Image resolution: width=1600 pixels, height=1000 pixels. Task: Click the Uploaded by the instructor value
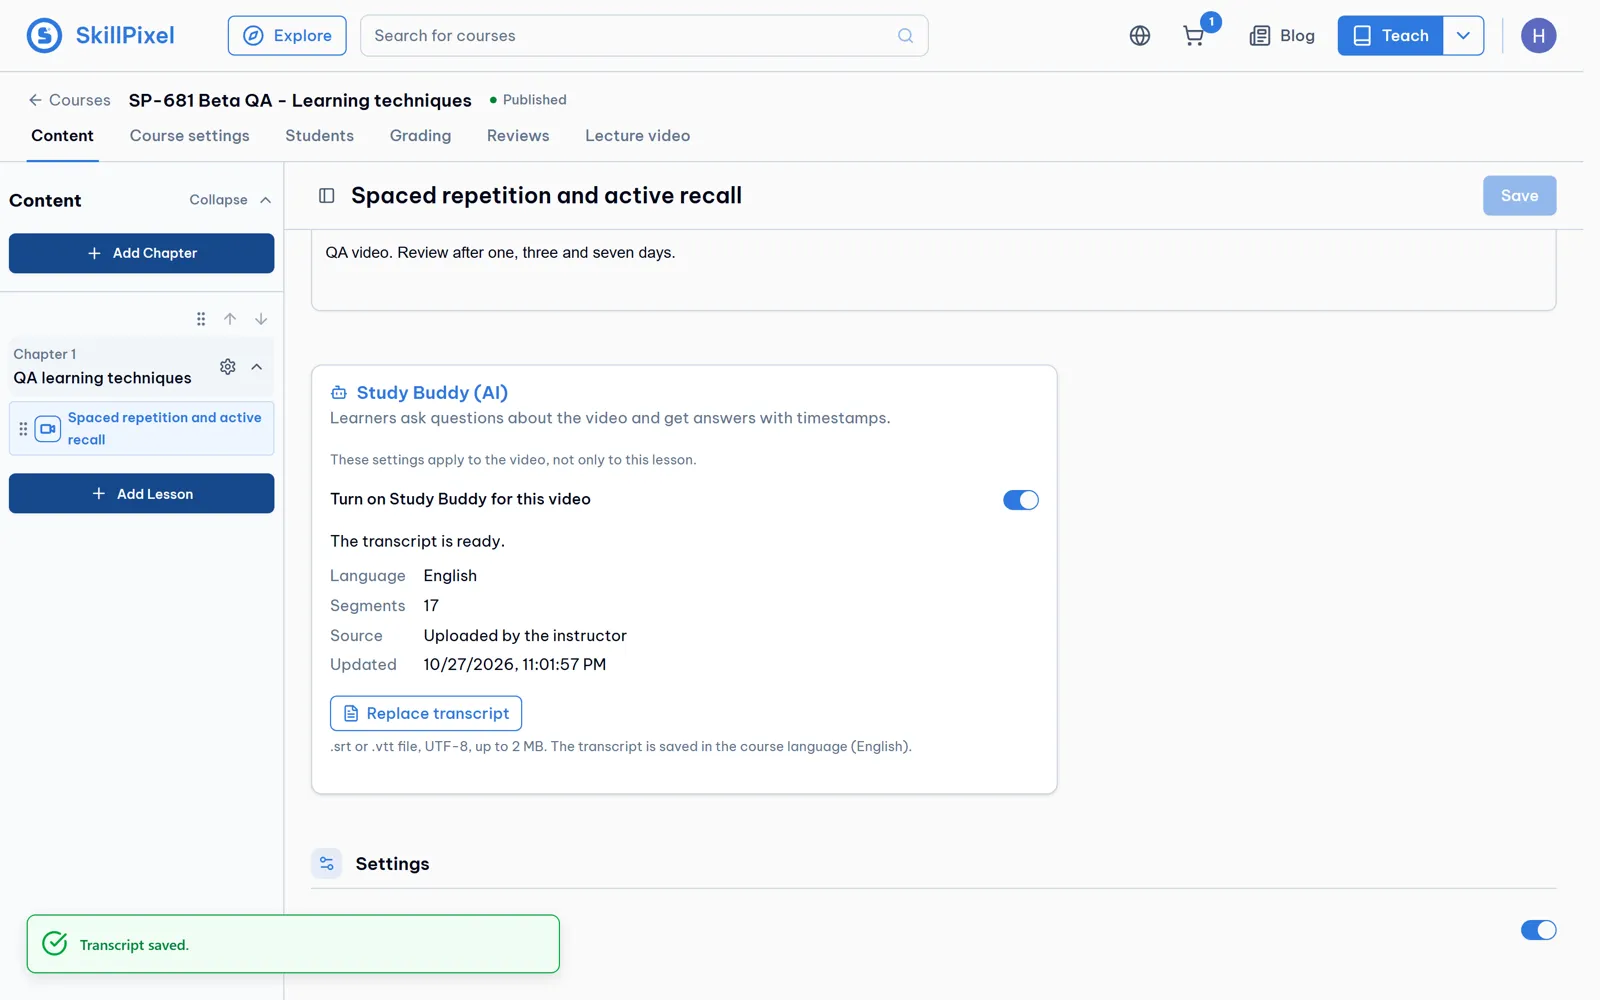pyautogui.click(x=525, y=636)
